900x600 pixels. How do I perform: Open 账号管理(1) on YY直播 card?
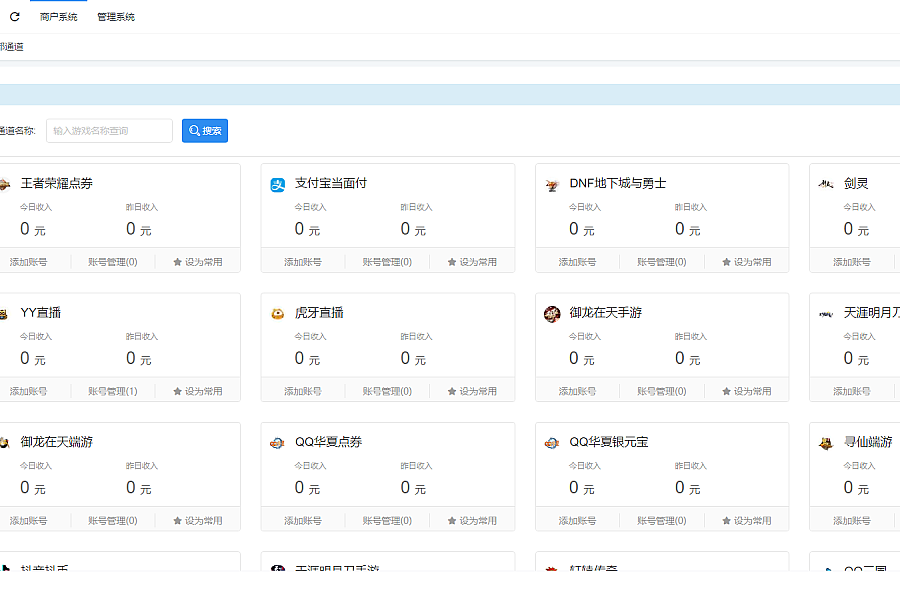click(112, 391)
